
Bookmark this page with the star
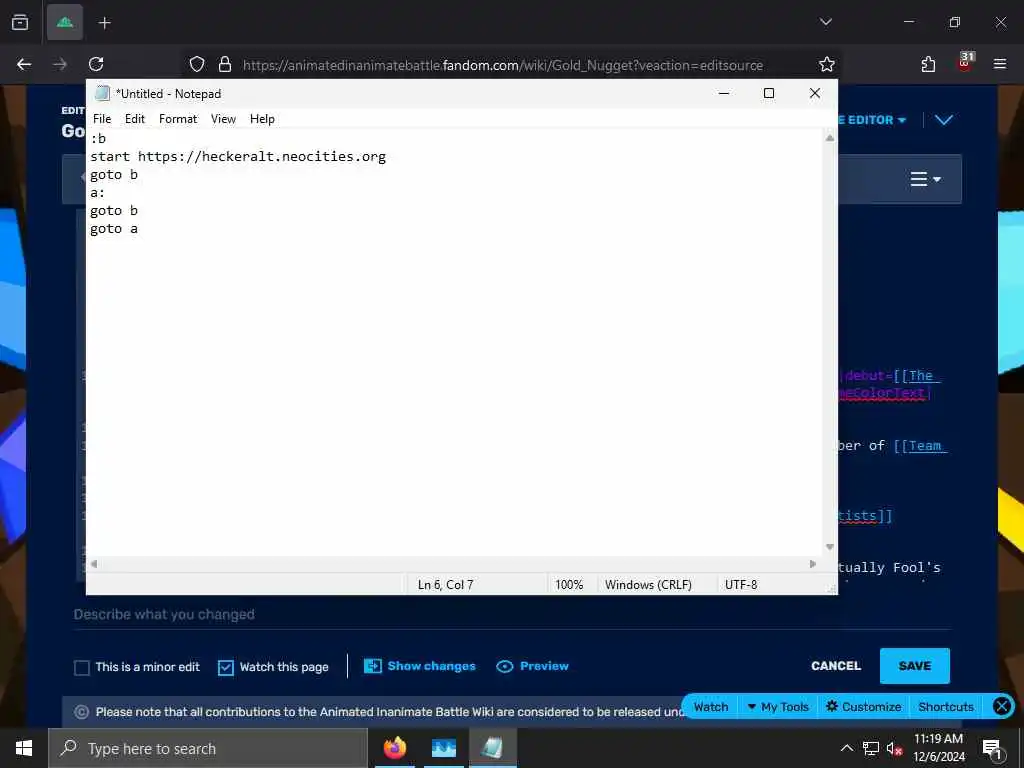[x=827, y=64]
